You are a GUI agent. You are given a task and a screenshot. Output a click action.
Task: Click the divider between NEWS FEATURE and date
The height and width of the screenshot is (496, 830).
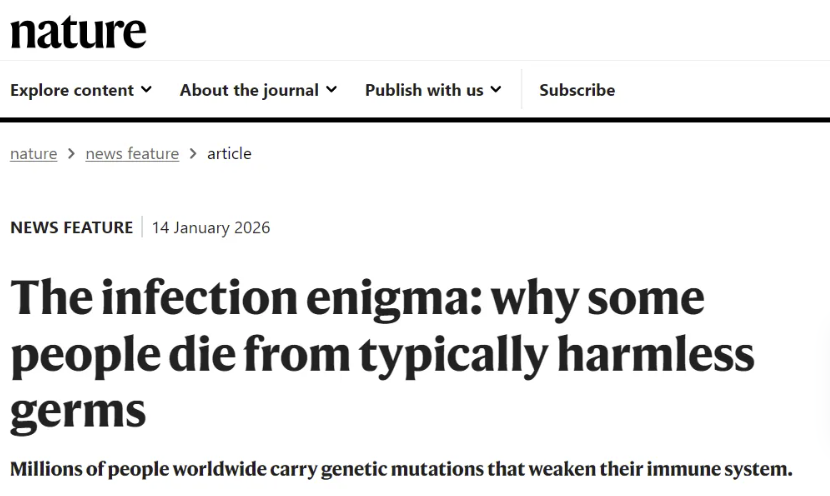[x=142, y=227]
